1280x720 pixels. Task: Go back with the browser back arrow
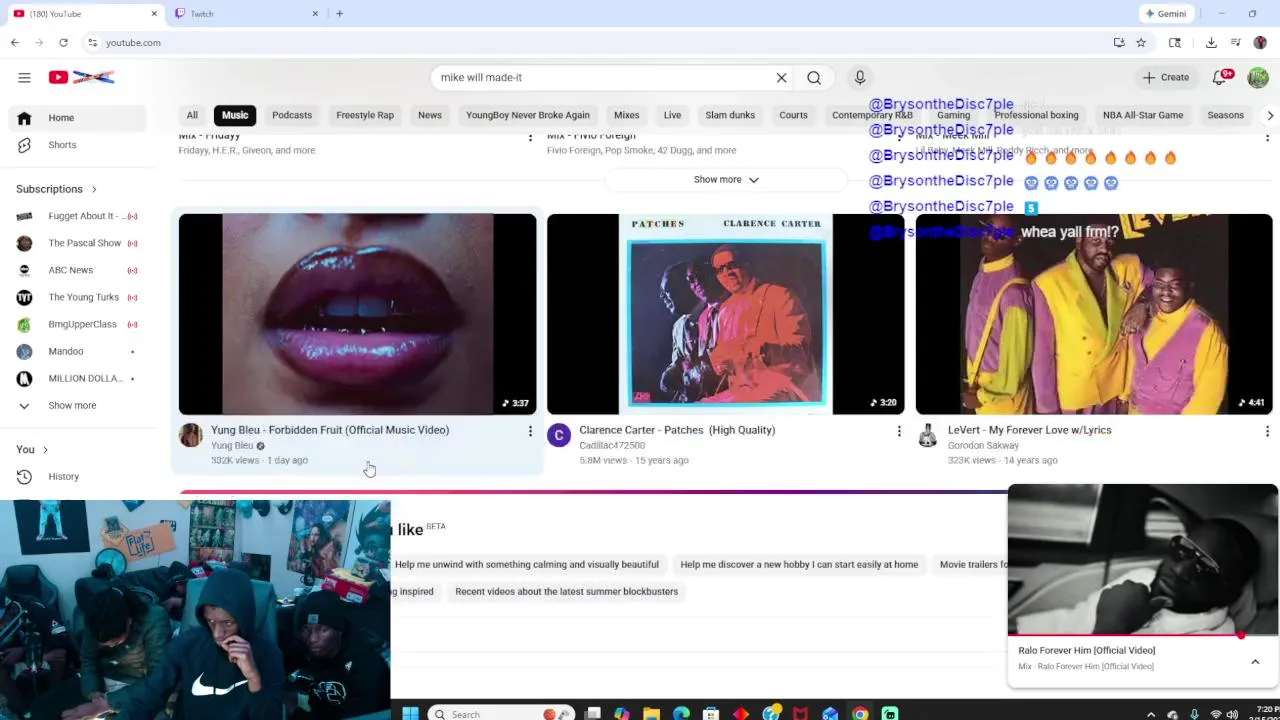click(x=15, y=43)
